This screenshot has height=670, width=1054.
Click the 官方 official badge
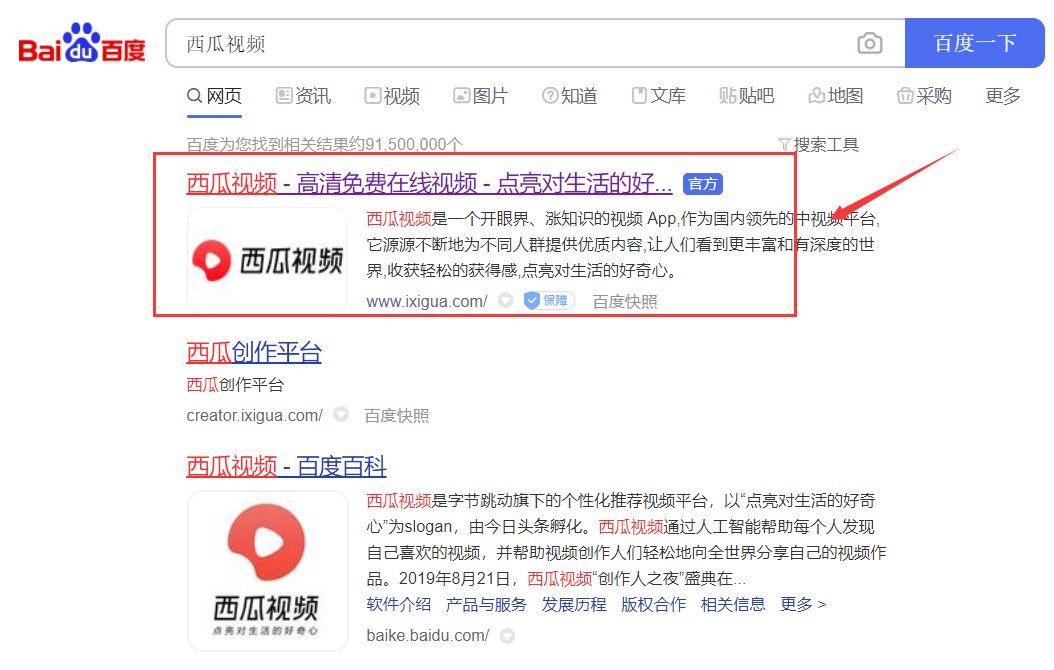pyautogui.click(x=703, y=183)
